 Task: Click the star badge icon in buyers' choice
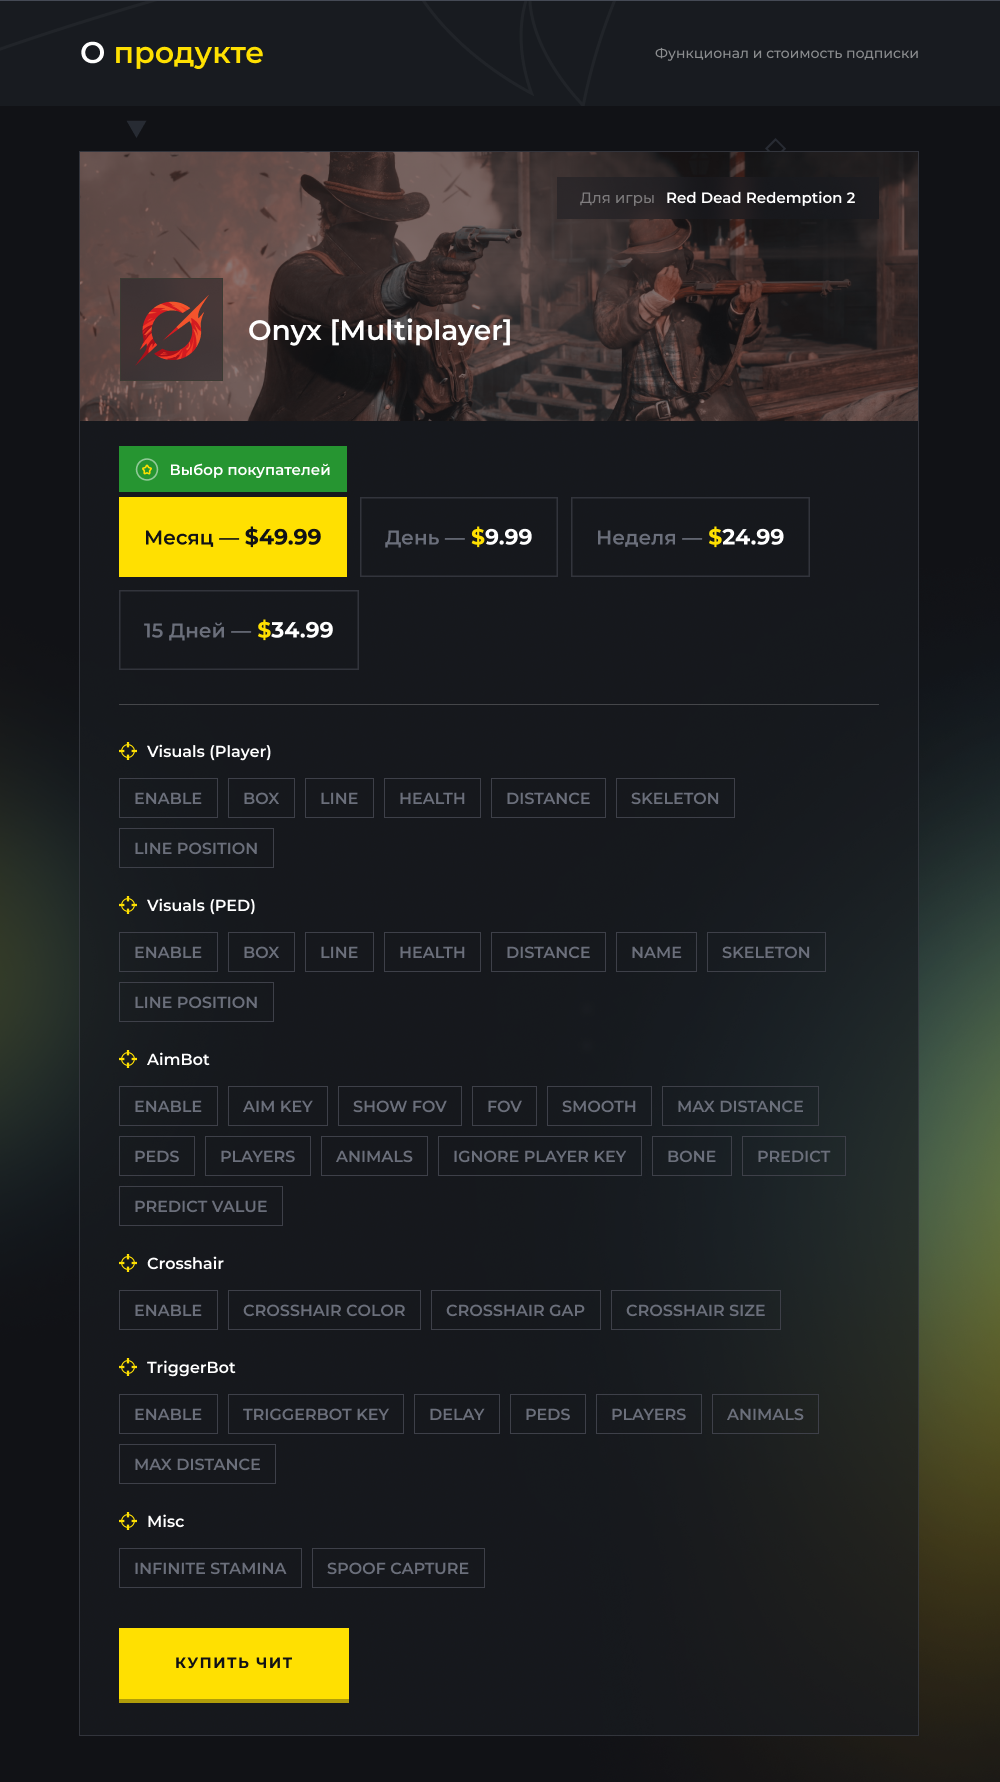[x=147, y=469]
